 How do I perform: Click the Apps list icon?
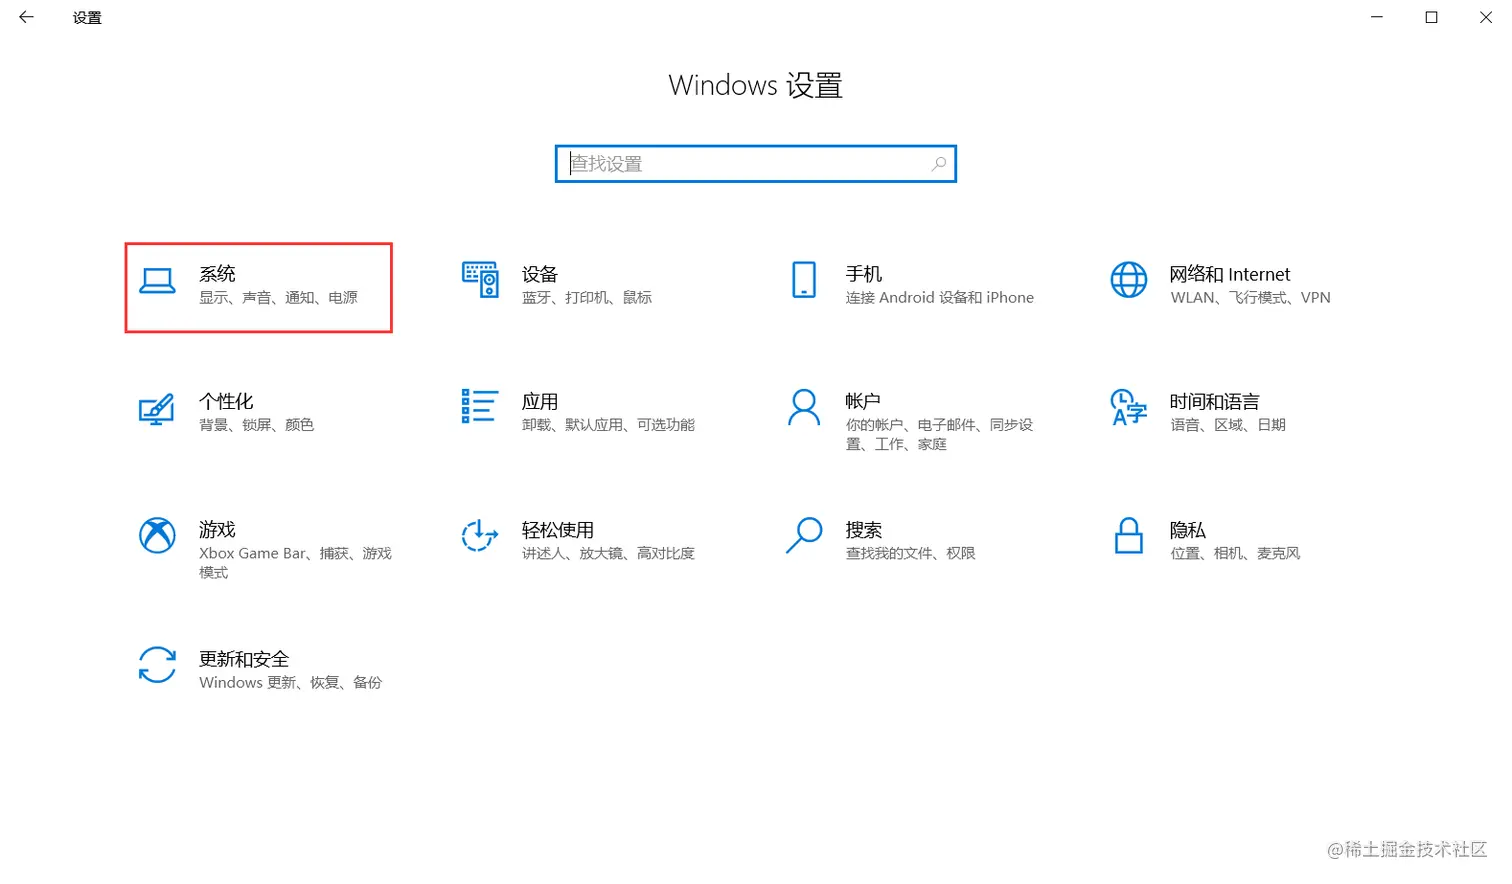click(x=479, y=406)
